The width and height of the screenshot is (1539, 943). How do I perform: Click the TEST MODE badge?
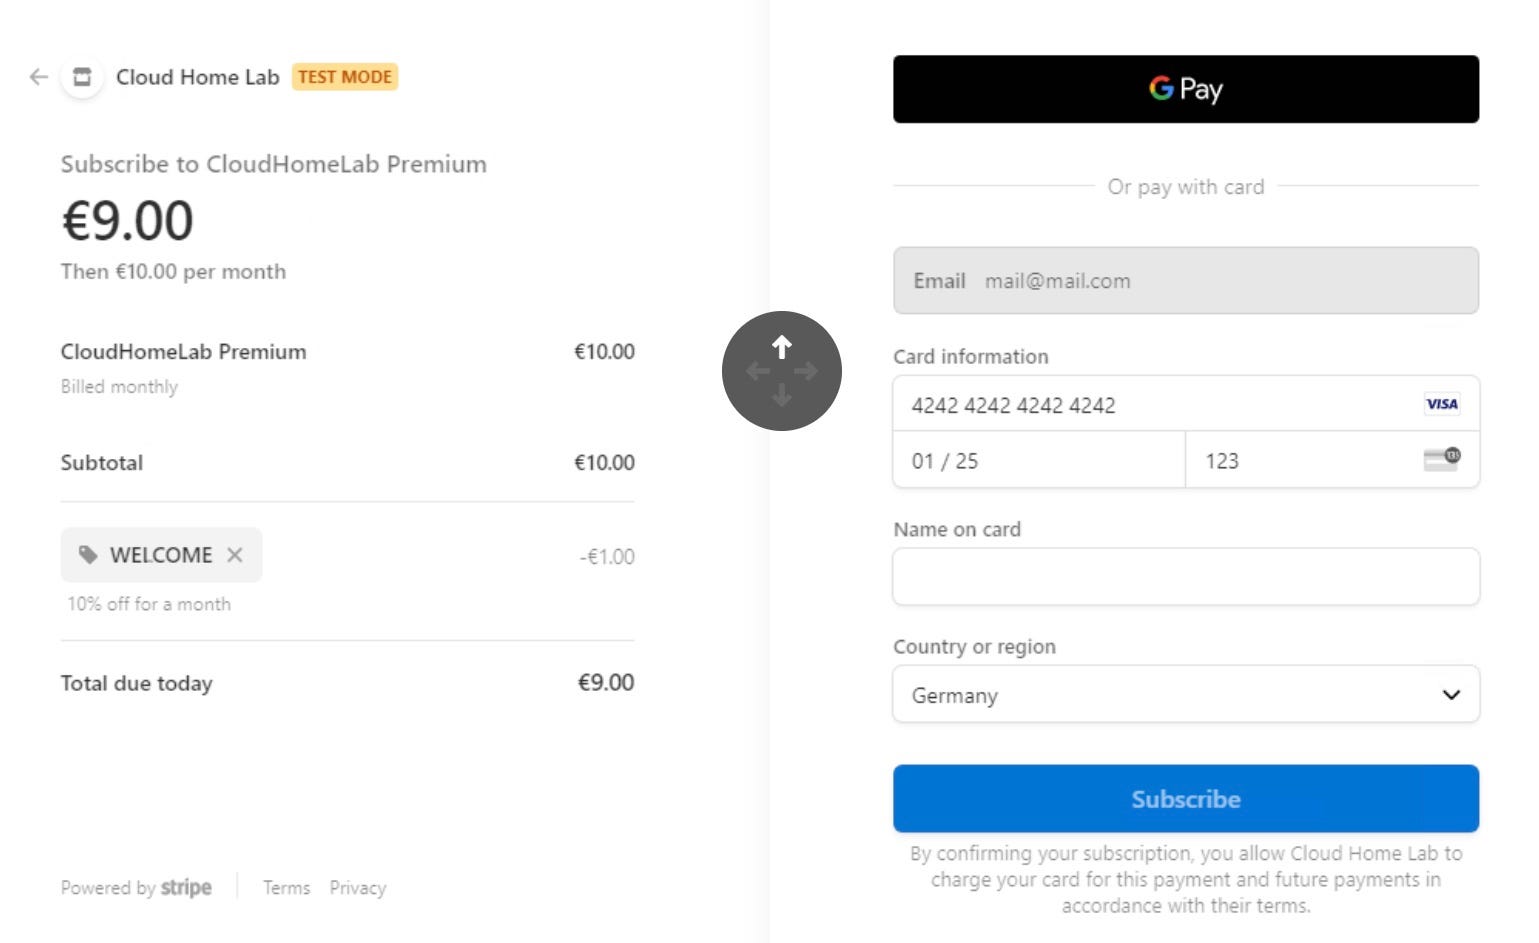coord(344,76)
